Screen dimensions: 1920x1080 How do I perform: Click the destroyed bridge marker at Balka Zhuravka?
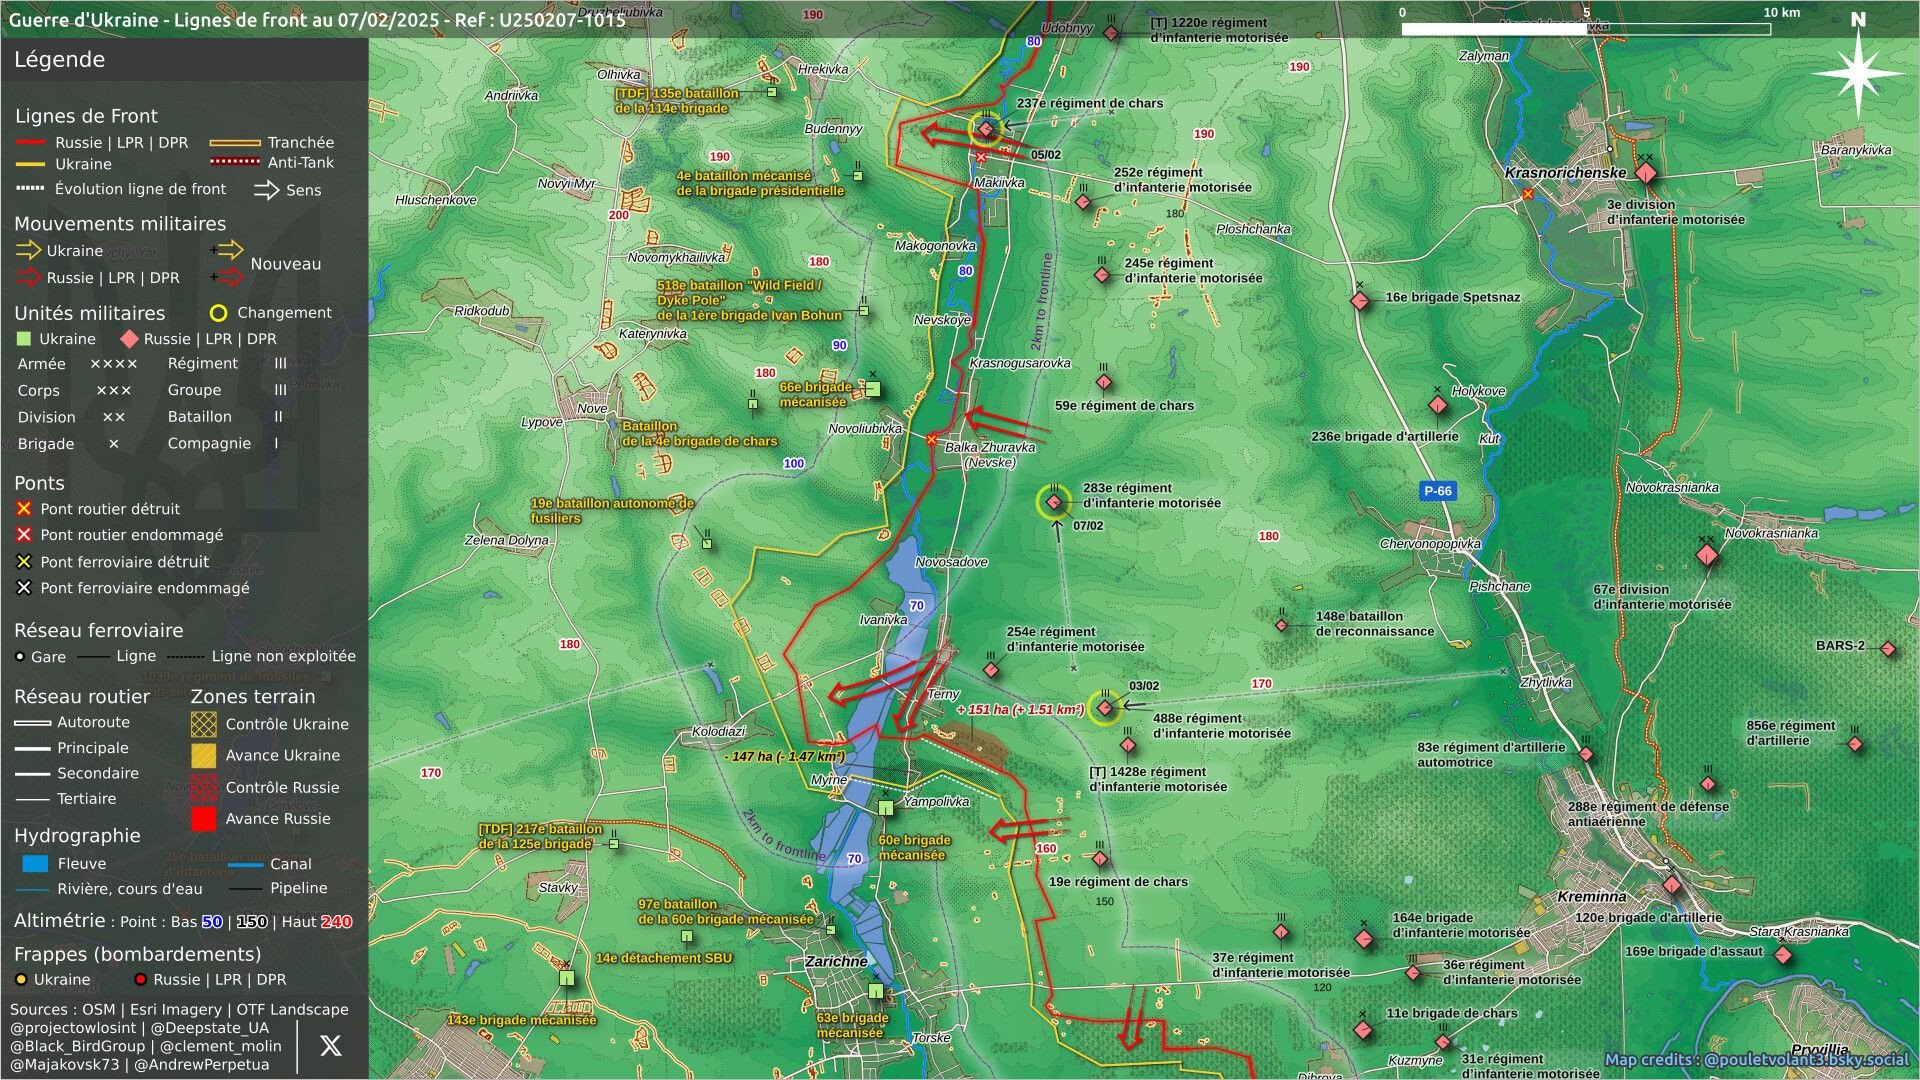tap(932, 440)
